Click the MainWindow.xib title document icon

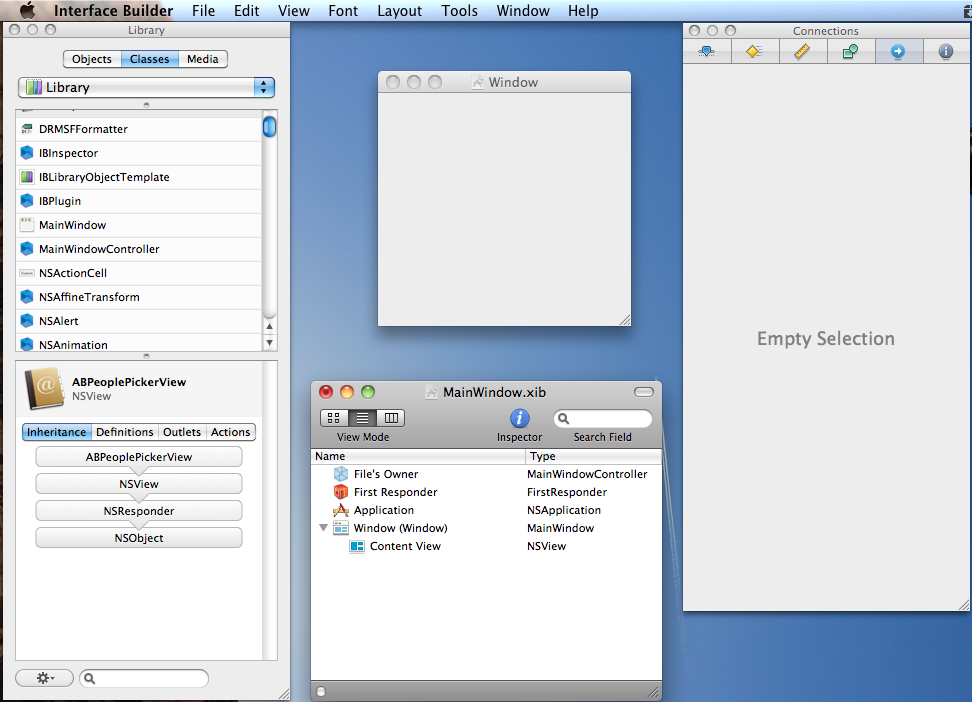click(432, 392)
